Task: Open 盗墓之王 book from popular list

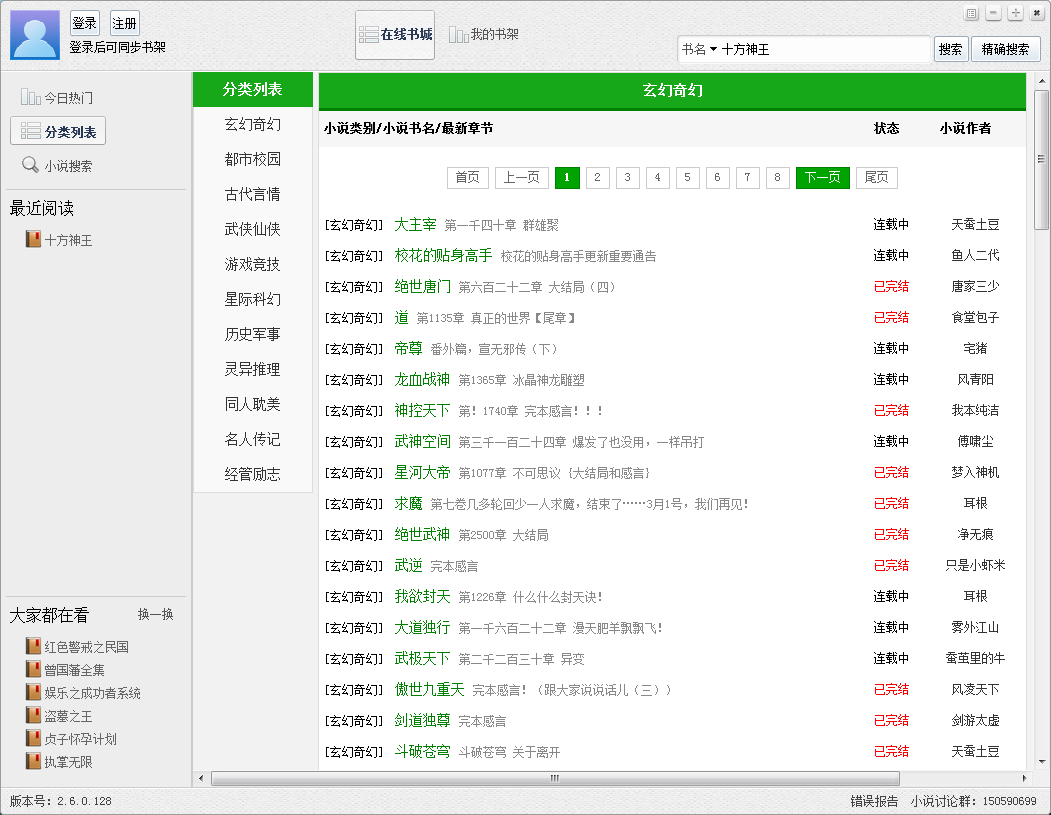Action: (x=34, y=716)
